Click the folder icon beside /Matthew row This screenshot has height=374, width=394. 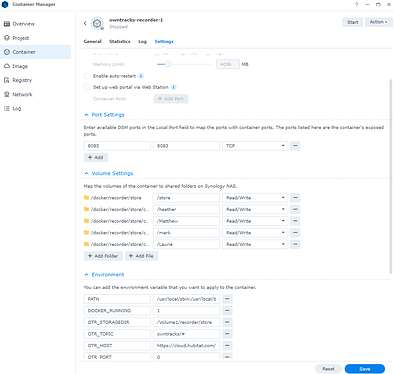click(87, 221)
